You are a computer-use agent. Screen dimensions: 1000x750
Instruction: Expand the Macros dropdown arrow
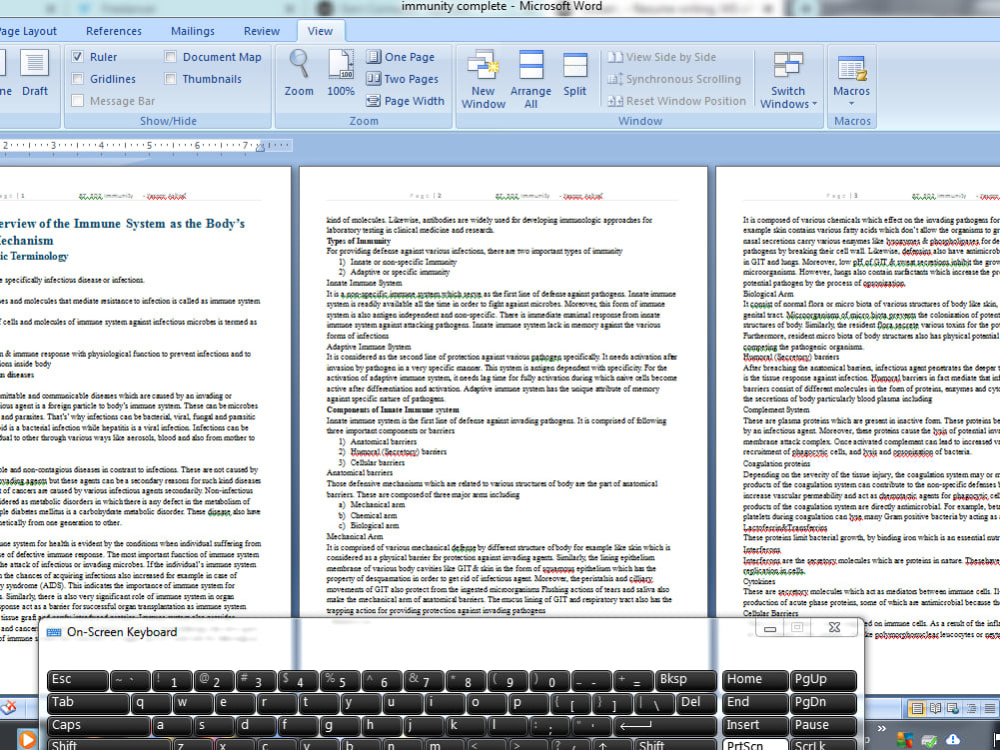click(851, 103)
